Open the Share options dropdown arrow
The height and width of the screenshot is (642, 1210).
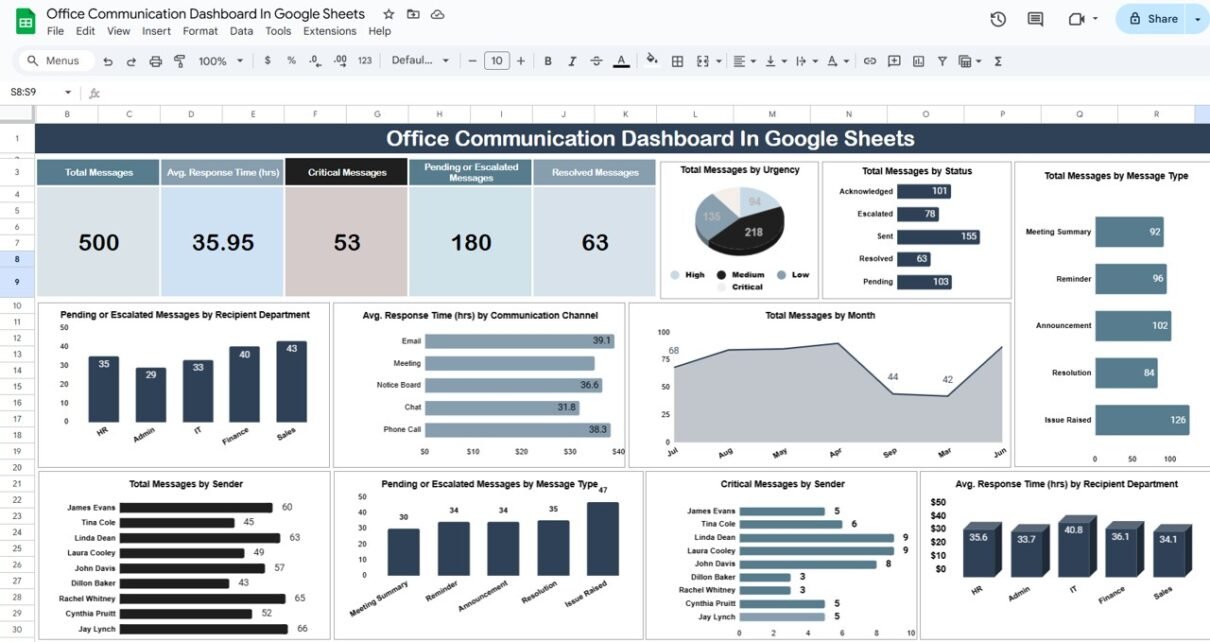pyautogui.click(x=1197, y=19)
